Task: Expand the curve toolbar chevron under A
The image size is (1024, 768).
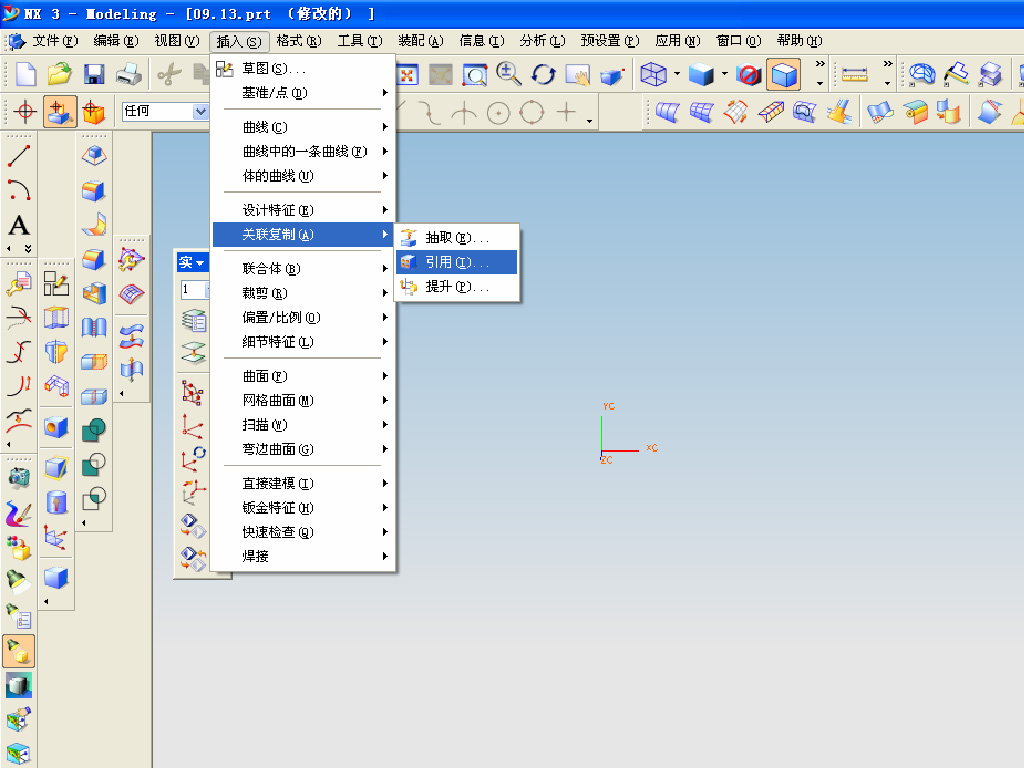Action: click(x=27, y=249)
